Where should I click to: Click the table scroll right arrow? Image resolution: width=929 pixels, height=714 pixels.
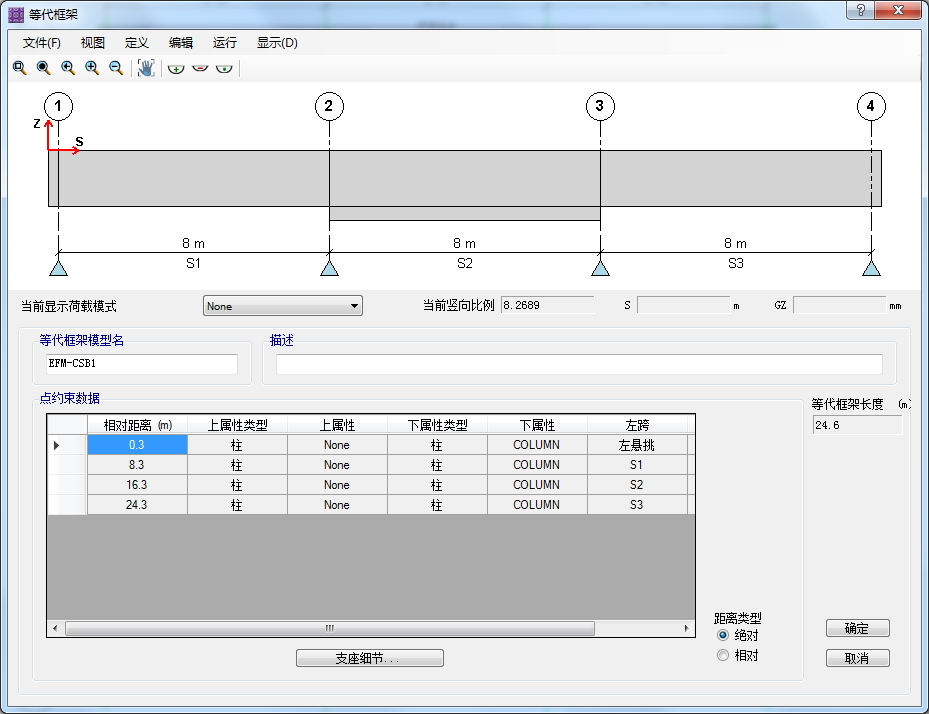tap(687, 628)
